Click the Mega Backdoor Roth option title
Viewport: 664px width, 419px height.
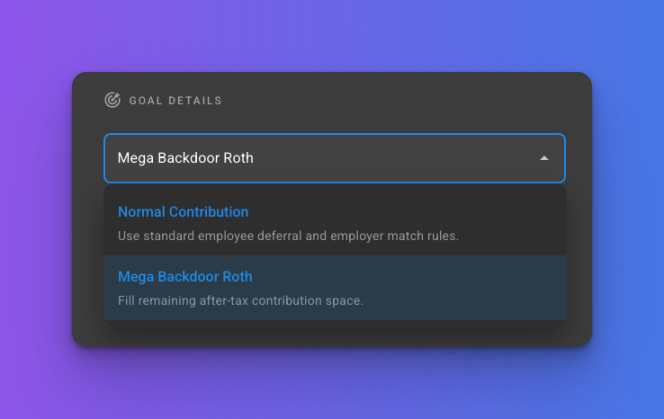pyautogui.click(x=185, y=277)
